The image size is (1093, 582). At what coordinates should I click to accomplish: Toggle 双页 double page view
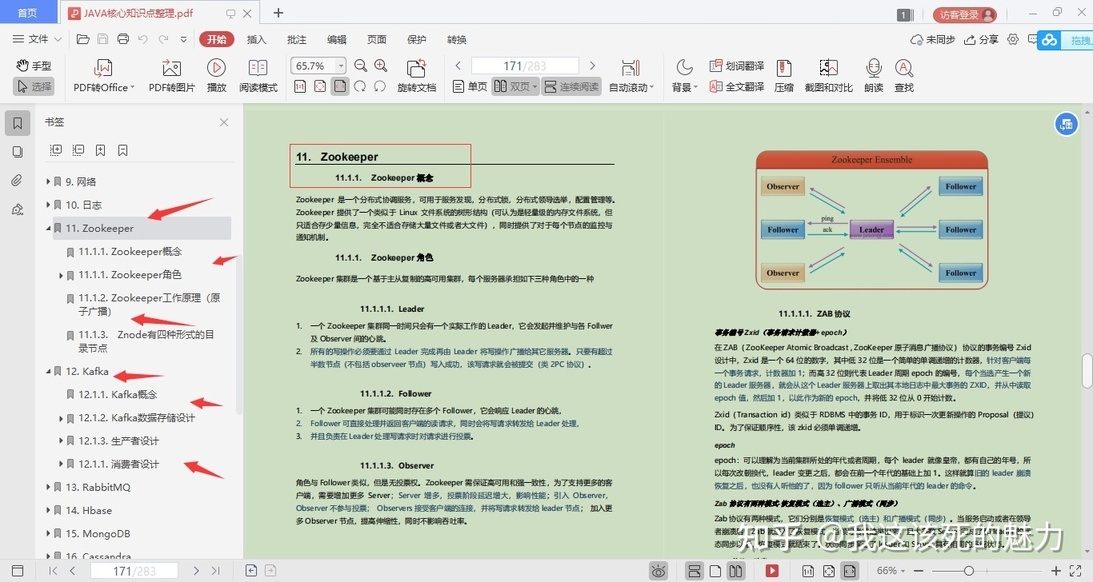(x=515, y=86)
